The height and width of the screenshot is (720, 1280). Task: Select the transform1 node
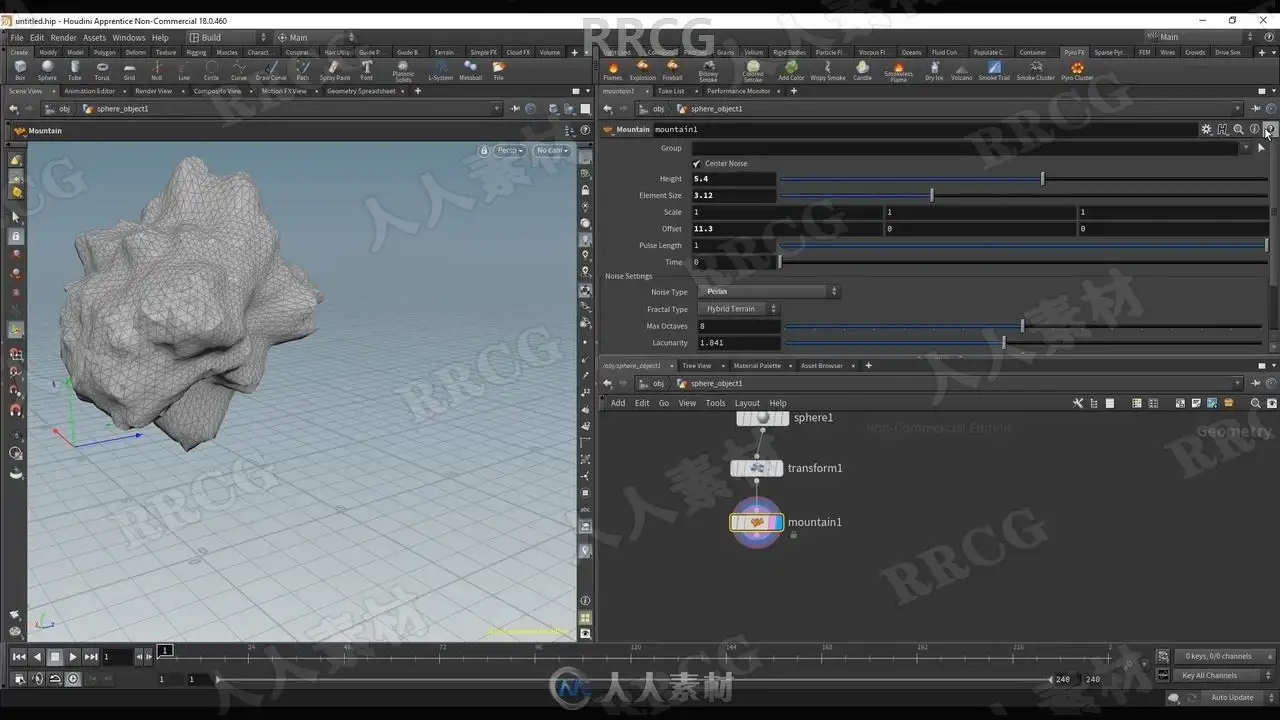(x=756, y=468)
